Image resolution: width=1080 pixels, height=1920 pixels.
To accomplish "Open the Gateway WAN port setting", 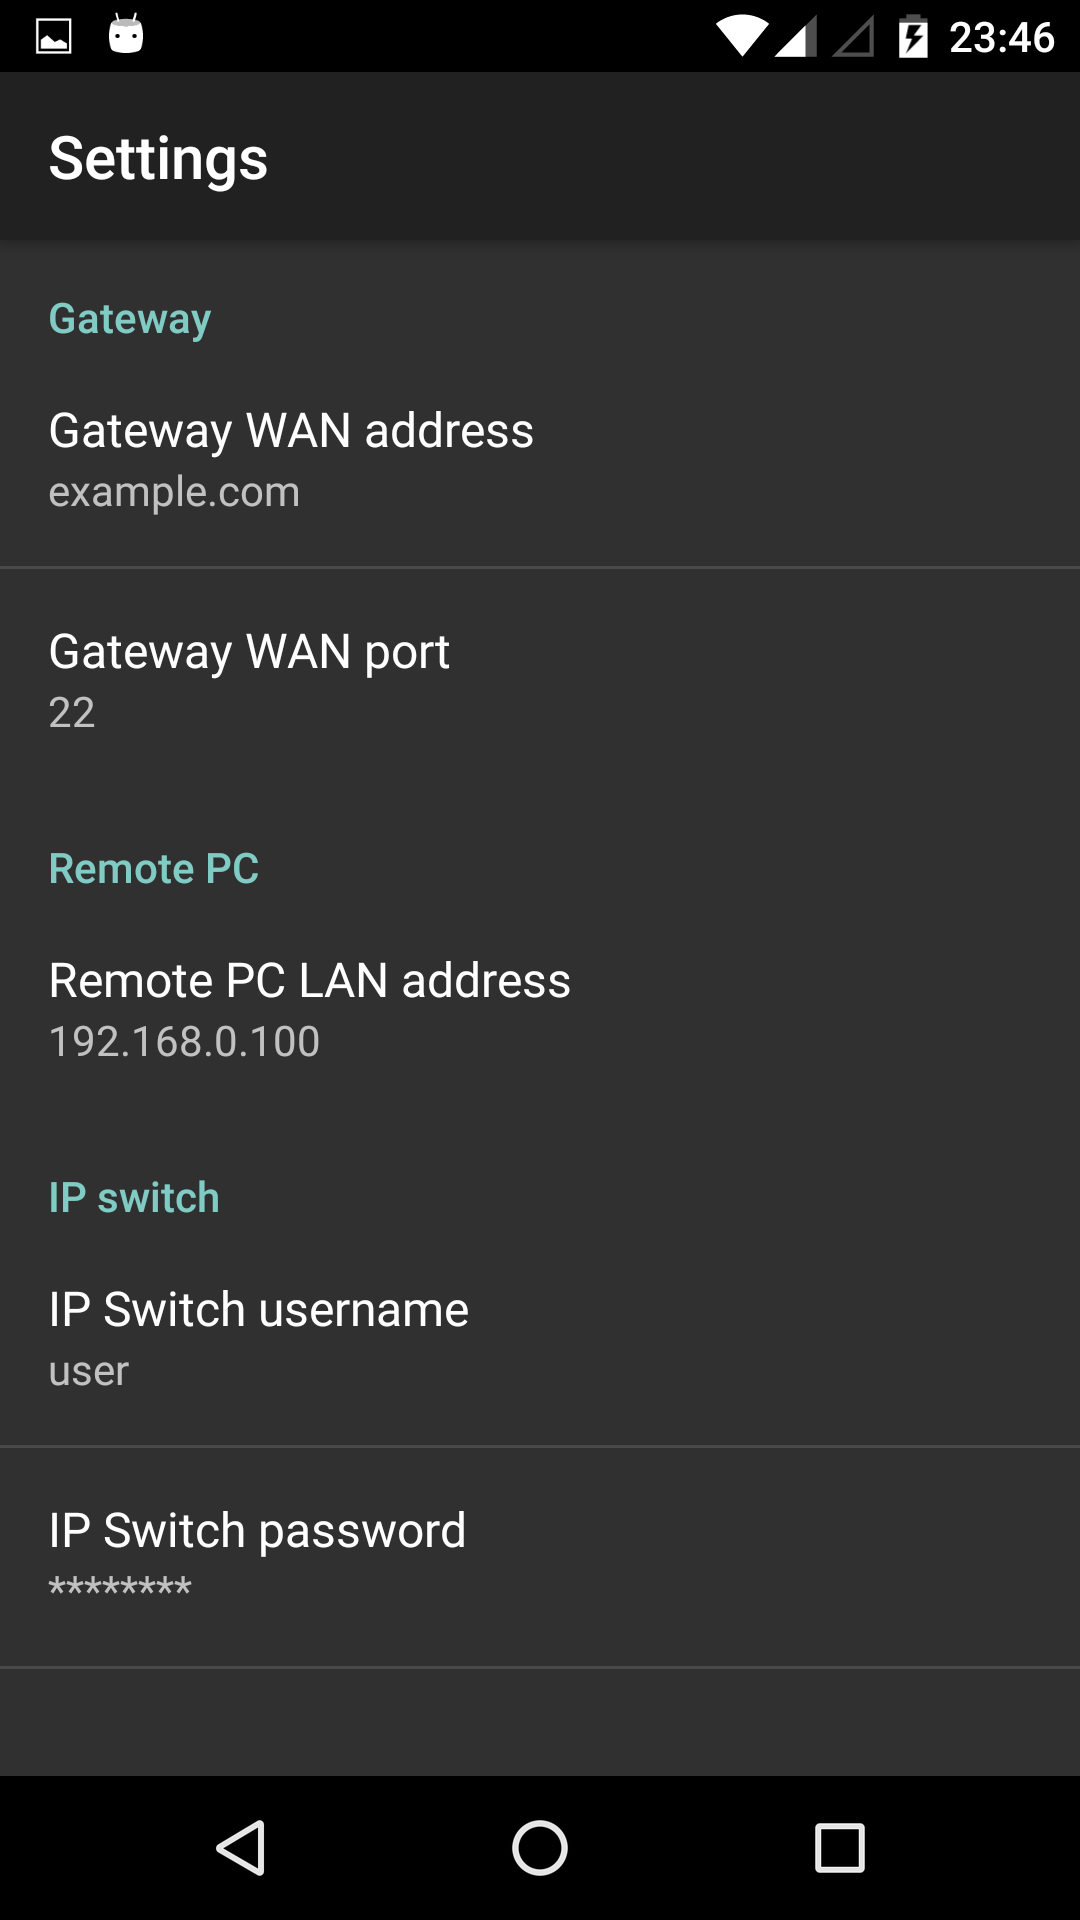I will coord(540,679).
